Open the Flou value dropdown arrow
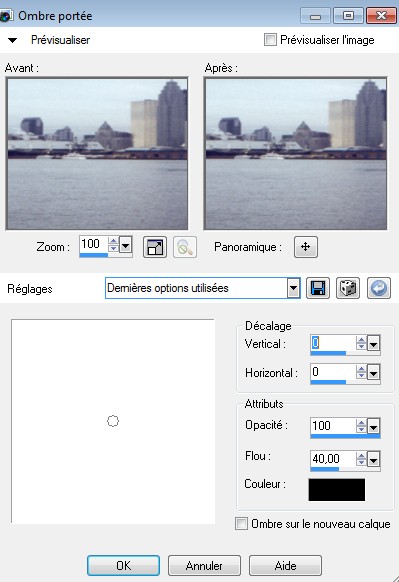Viewport: 399px width, 582px height. tap(373, 460)
